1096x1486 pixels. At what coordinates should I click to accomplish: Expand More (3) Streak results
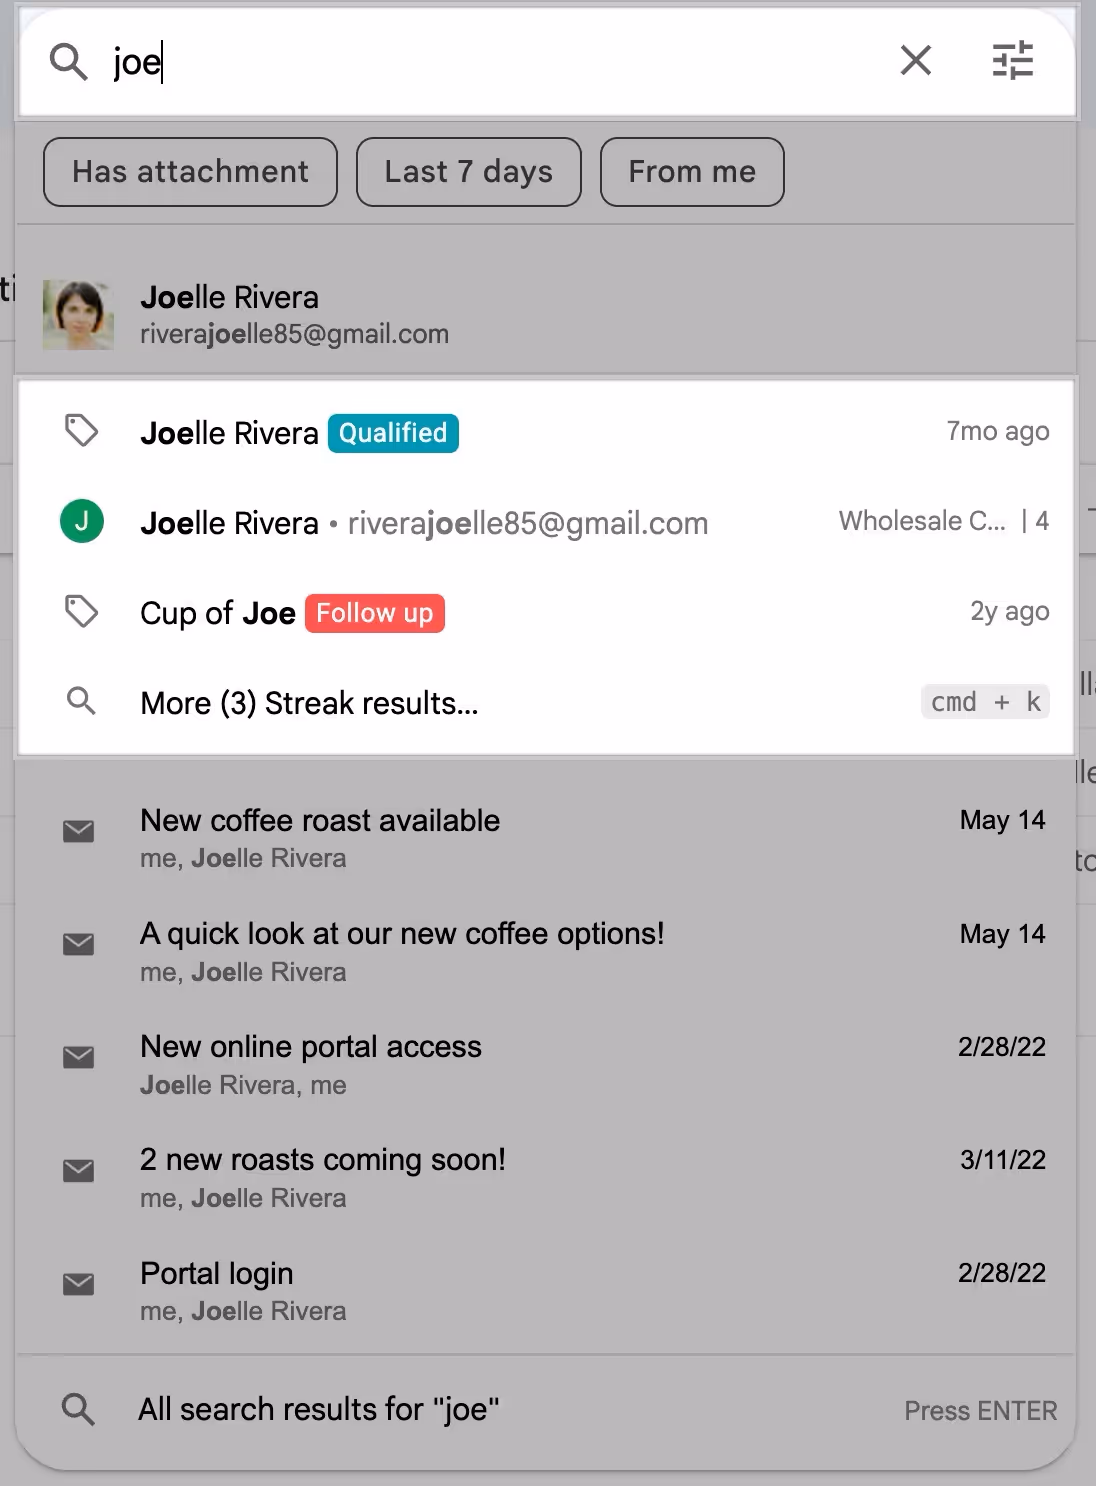tap(308, 702)
